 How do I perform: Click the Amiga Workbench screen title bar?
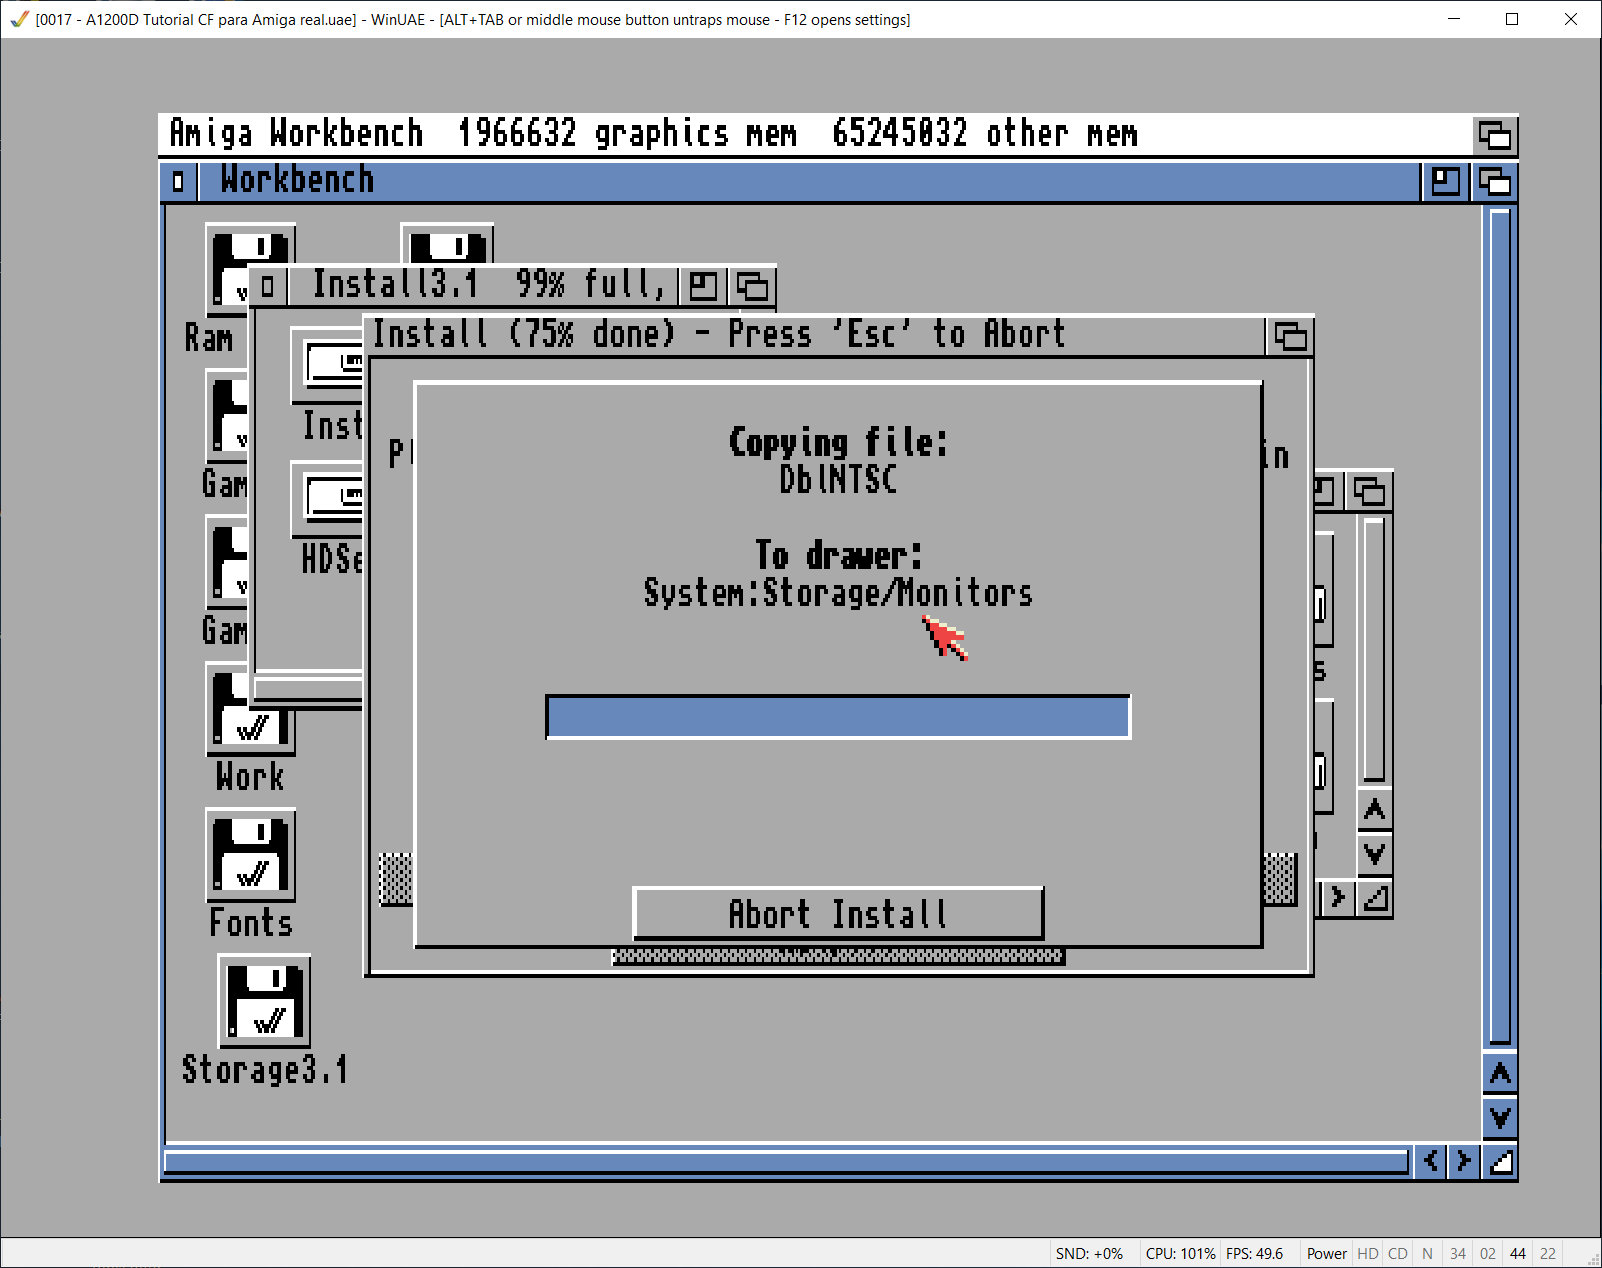[x=815, y=134]
